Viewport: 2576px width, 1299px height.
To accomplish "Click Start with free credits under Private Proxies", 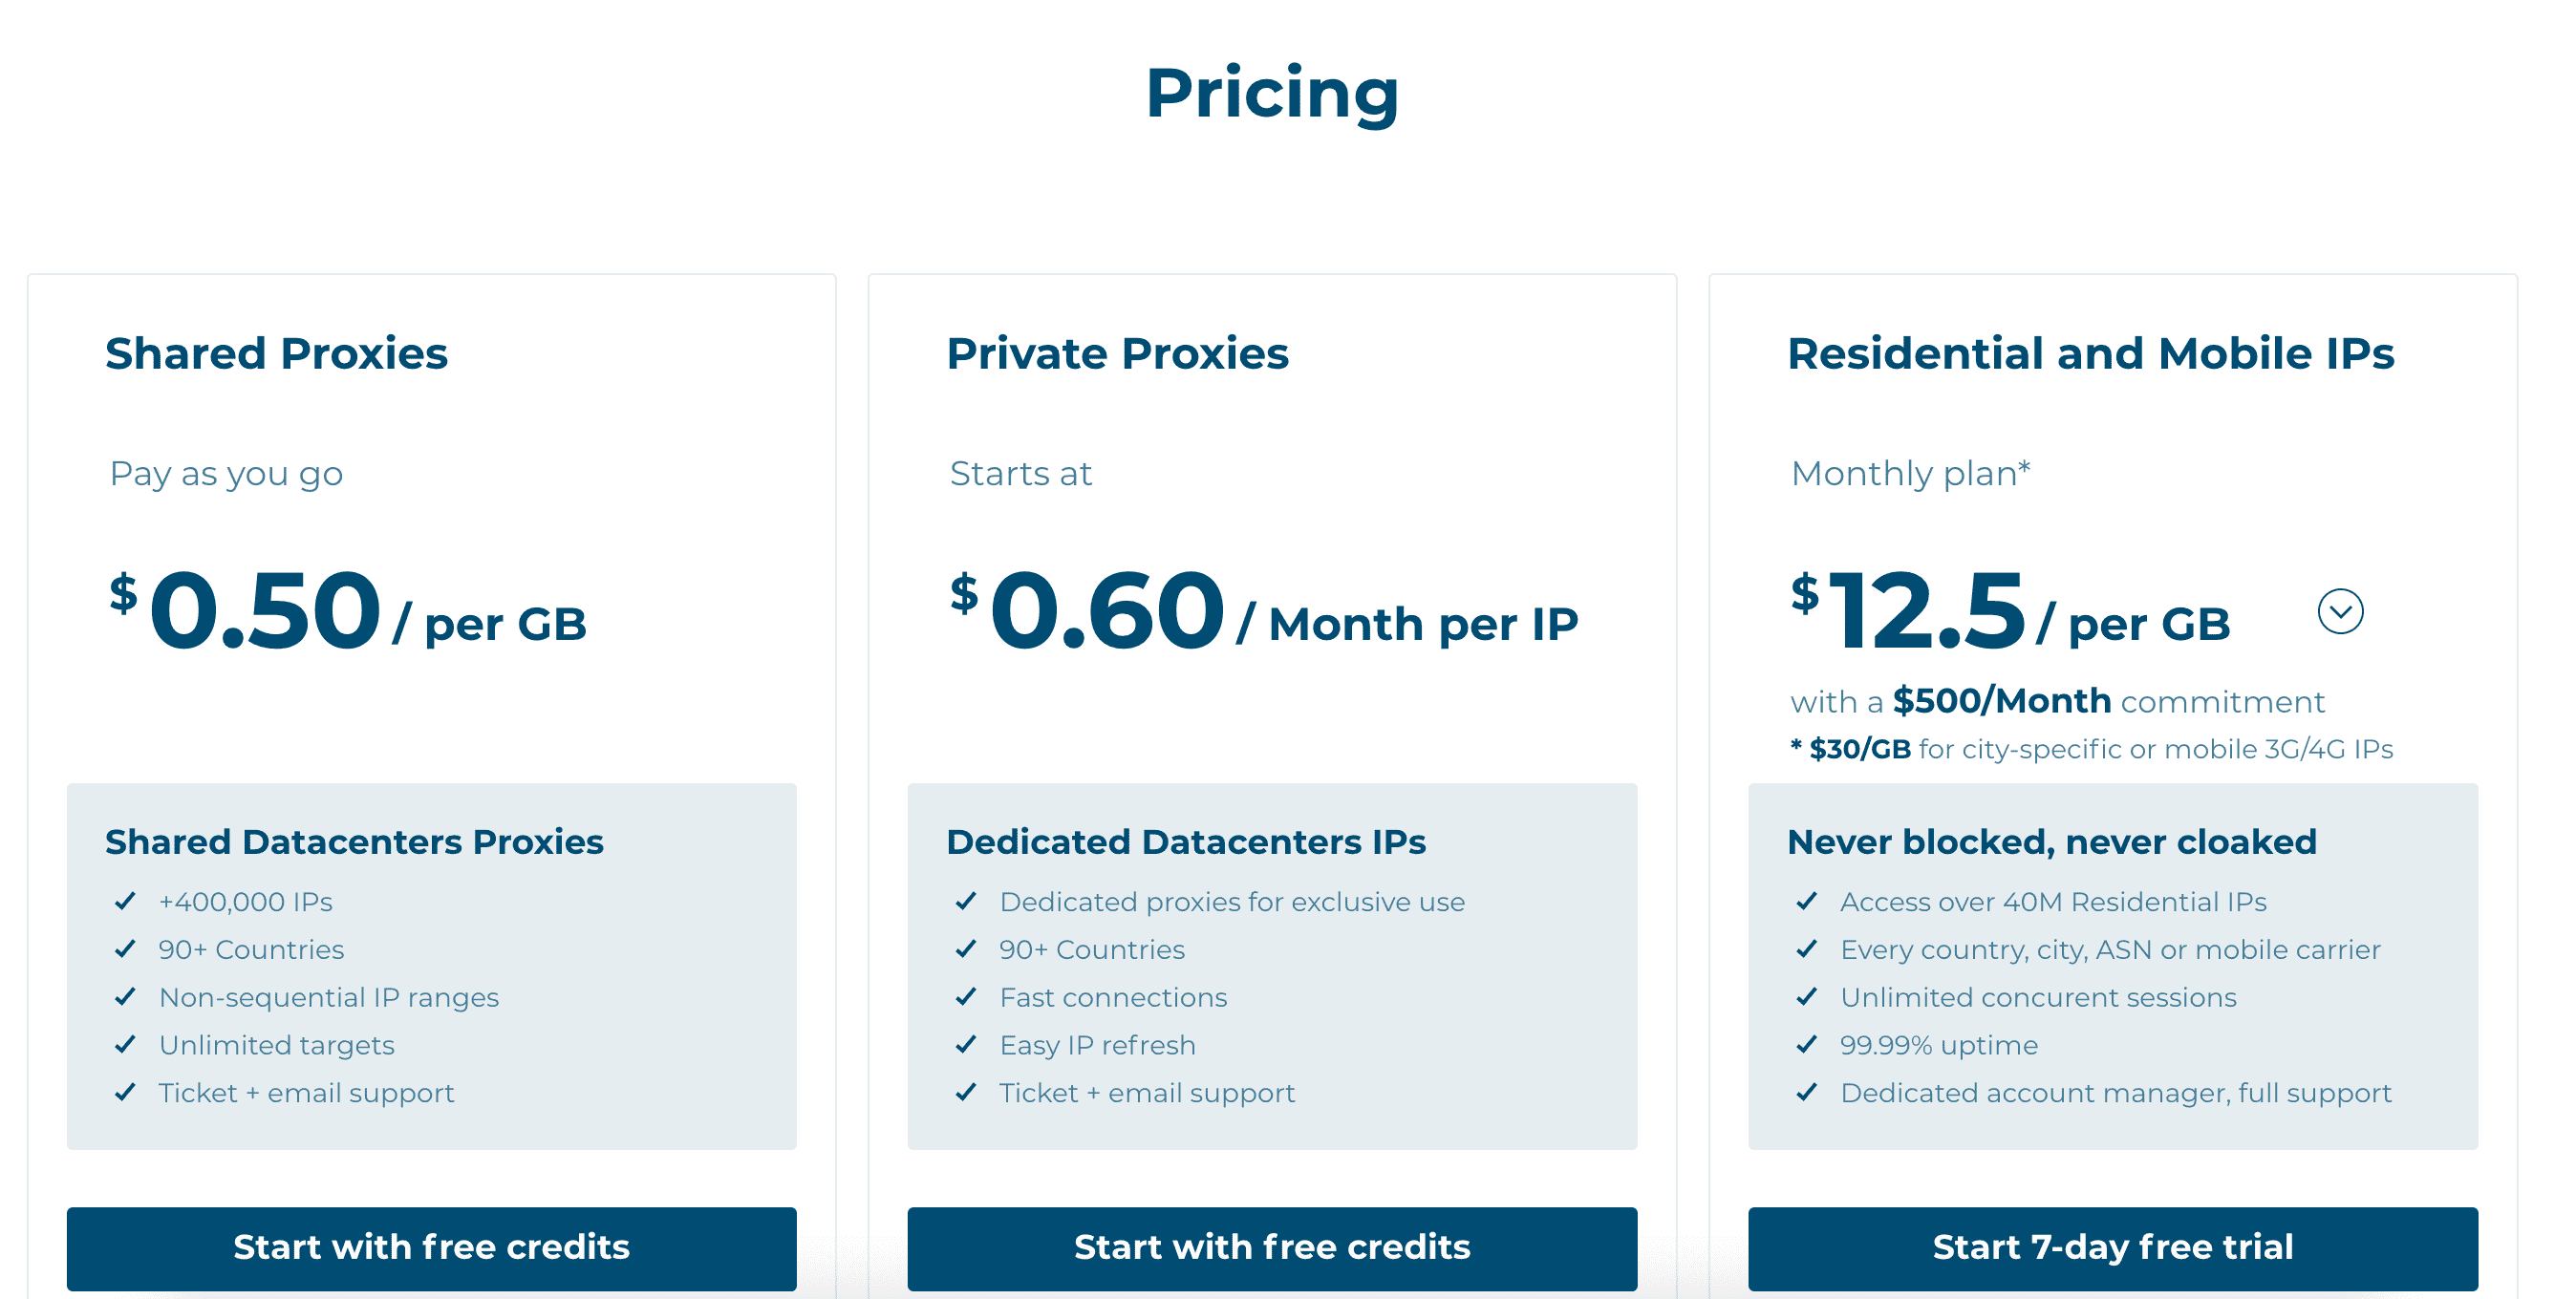I will pos(1272,1247).
